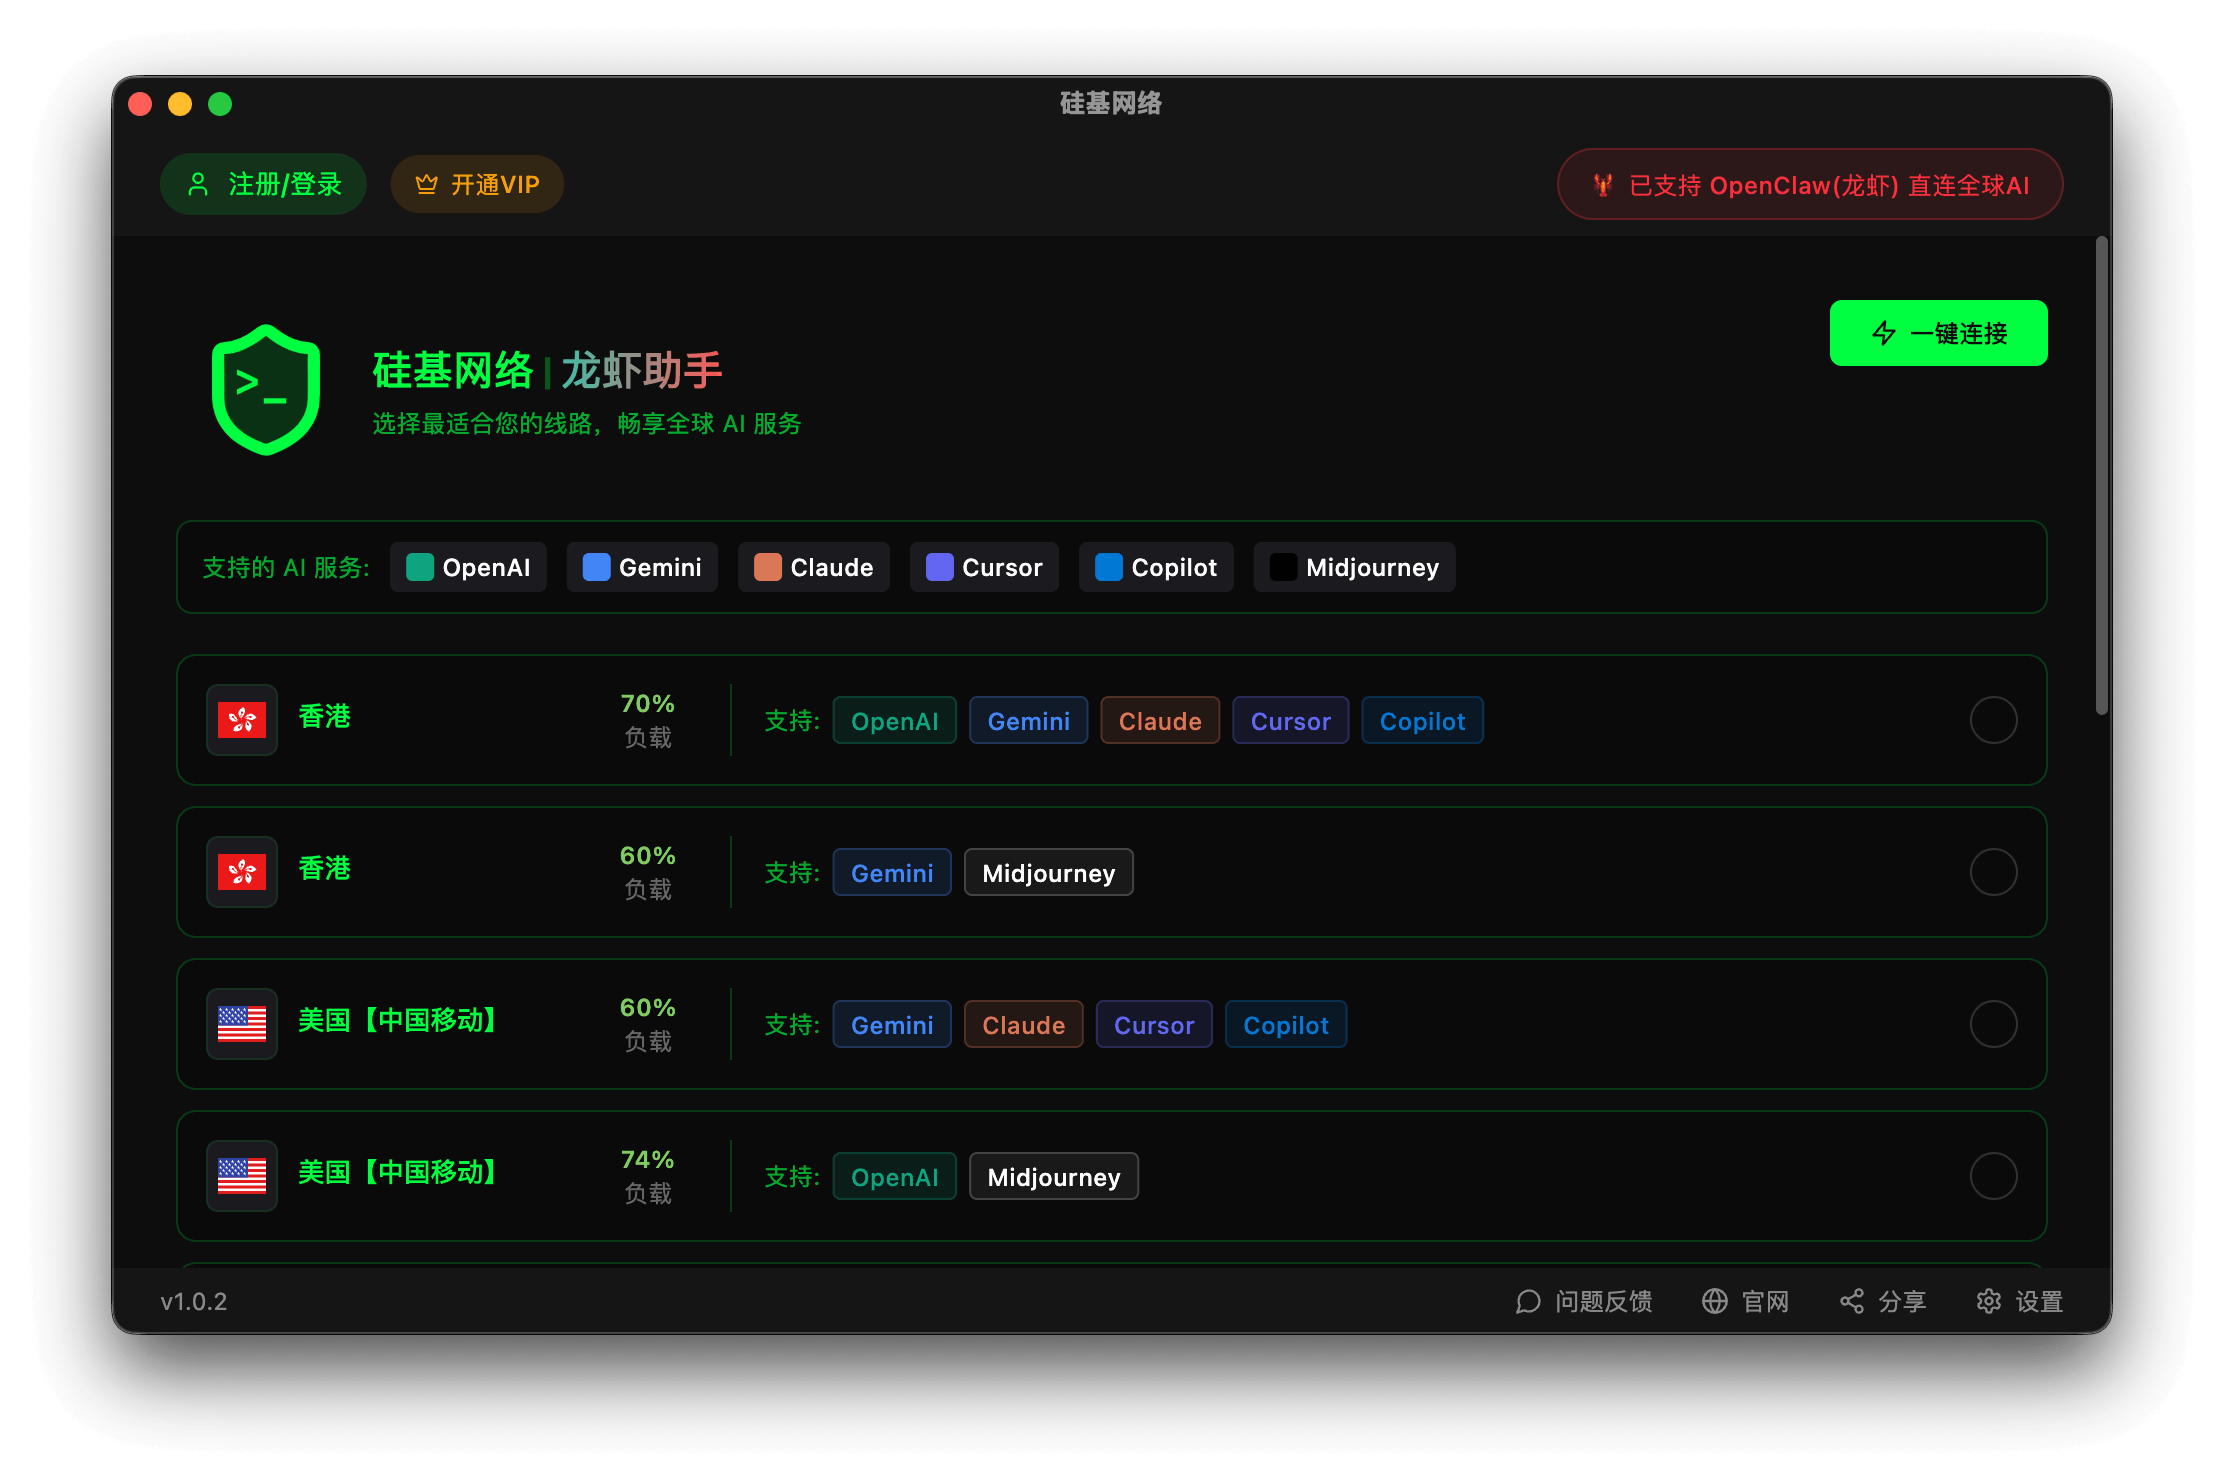Click the share icon in the footer
Screen dimensions: 2224x1482
[x=1852, y=1301]
